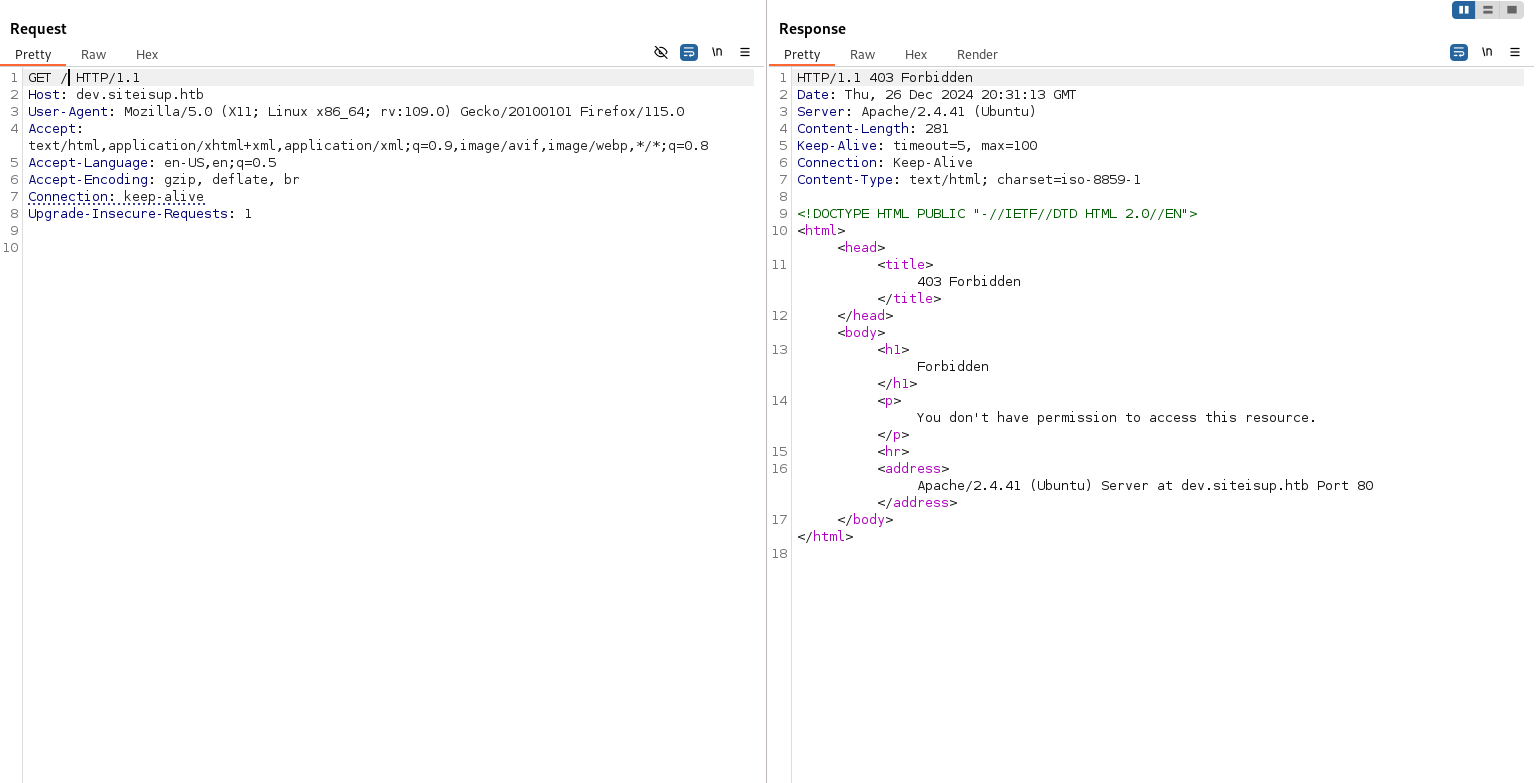Click the closing </p> tag
The height and width of the screenshot is (783, 1536).
point(893,434)
